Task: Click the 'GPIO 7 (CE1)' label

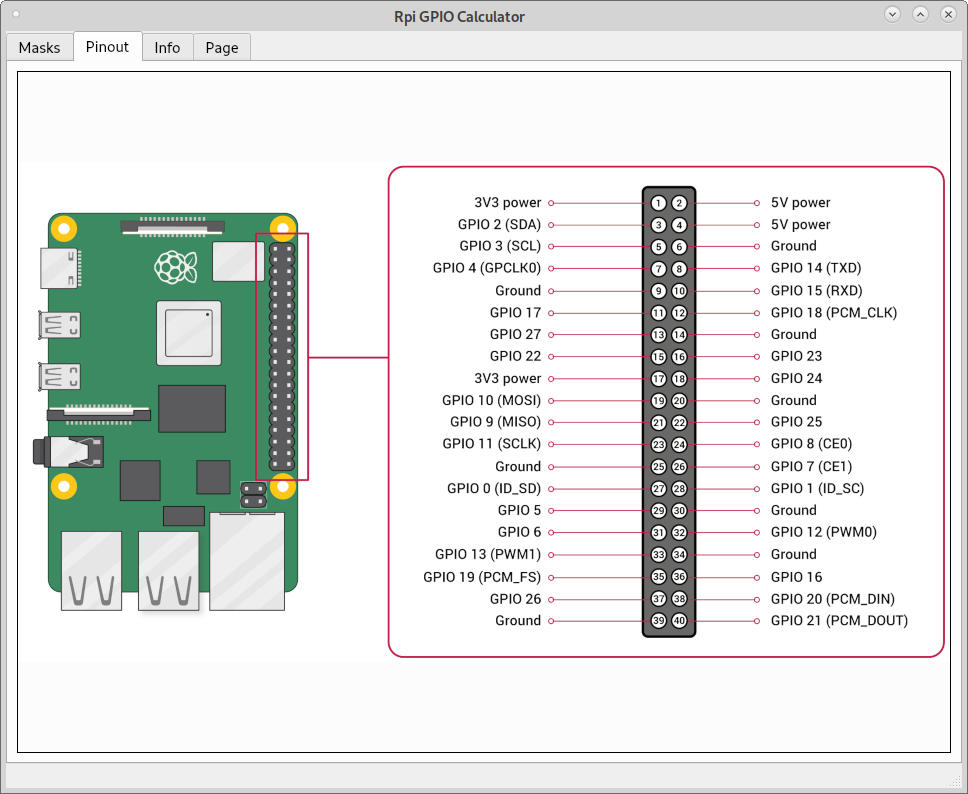Action: pyautogui.click(x=812, y=467)
